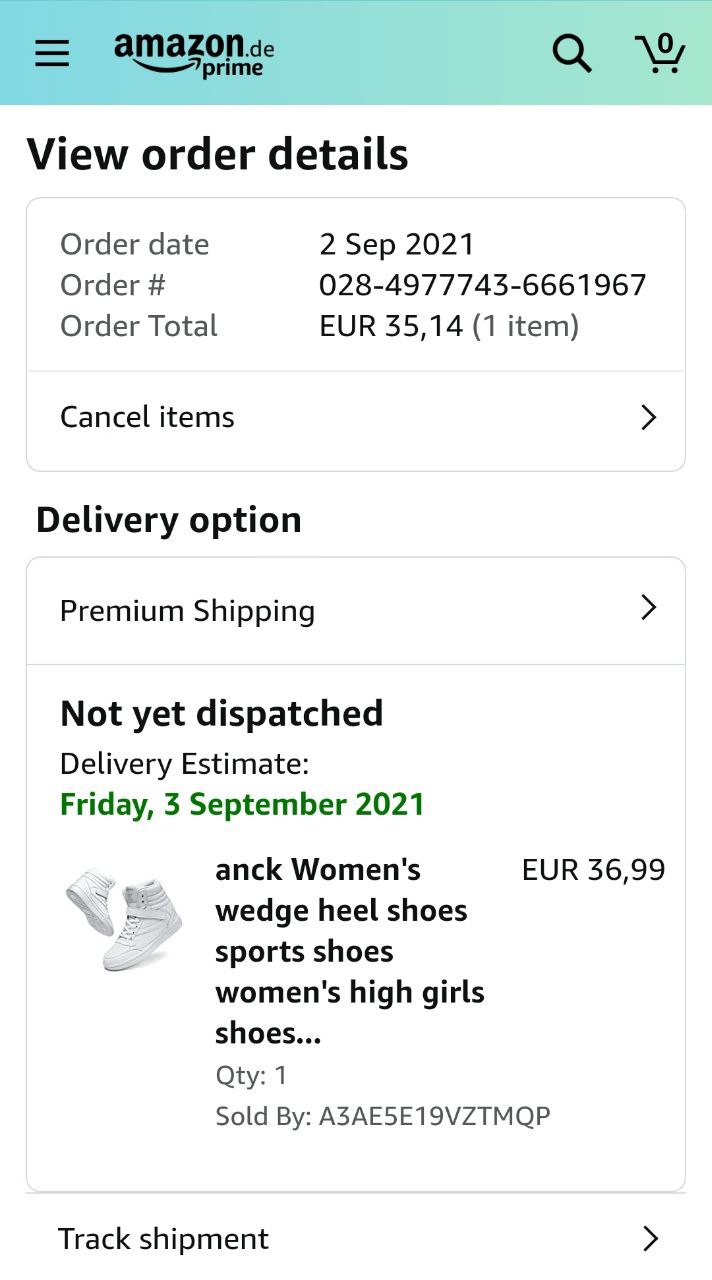
Task: Click the chevron beside Cancel items
Action: (x=648, y=417)
